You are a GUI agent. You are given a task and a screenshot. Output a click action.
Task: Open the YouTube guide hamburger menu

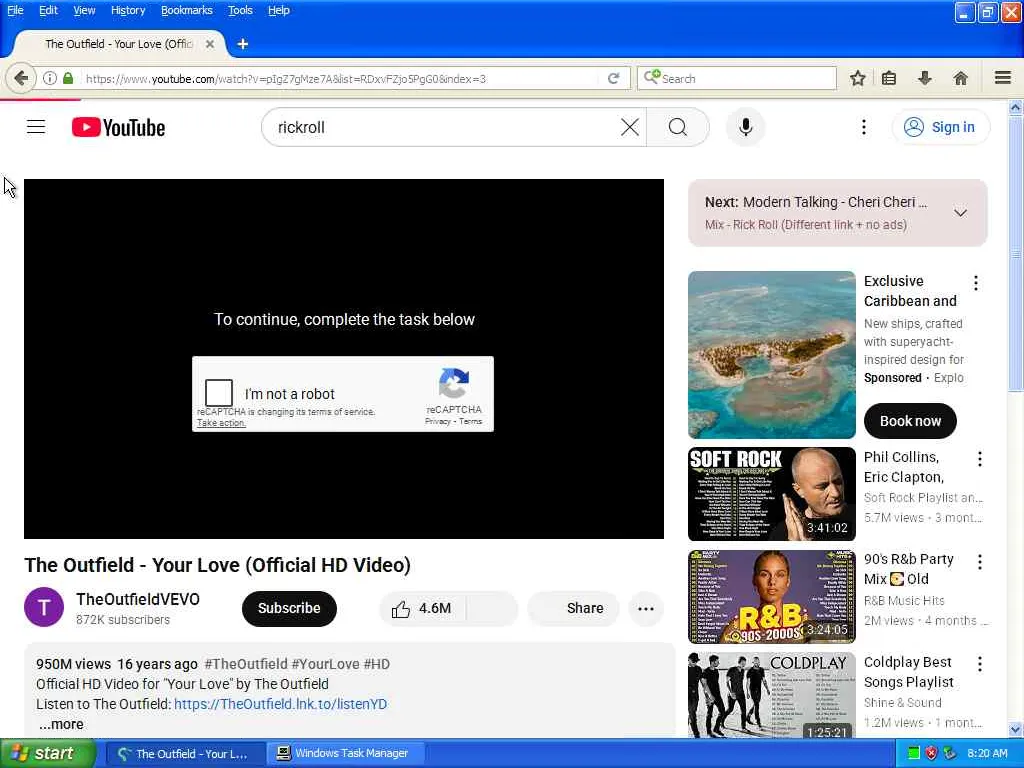(x=36, y=127)
